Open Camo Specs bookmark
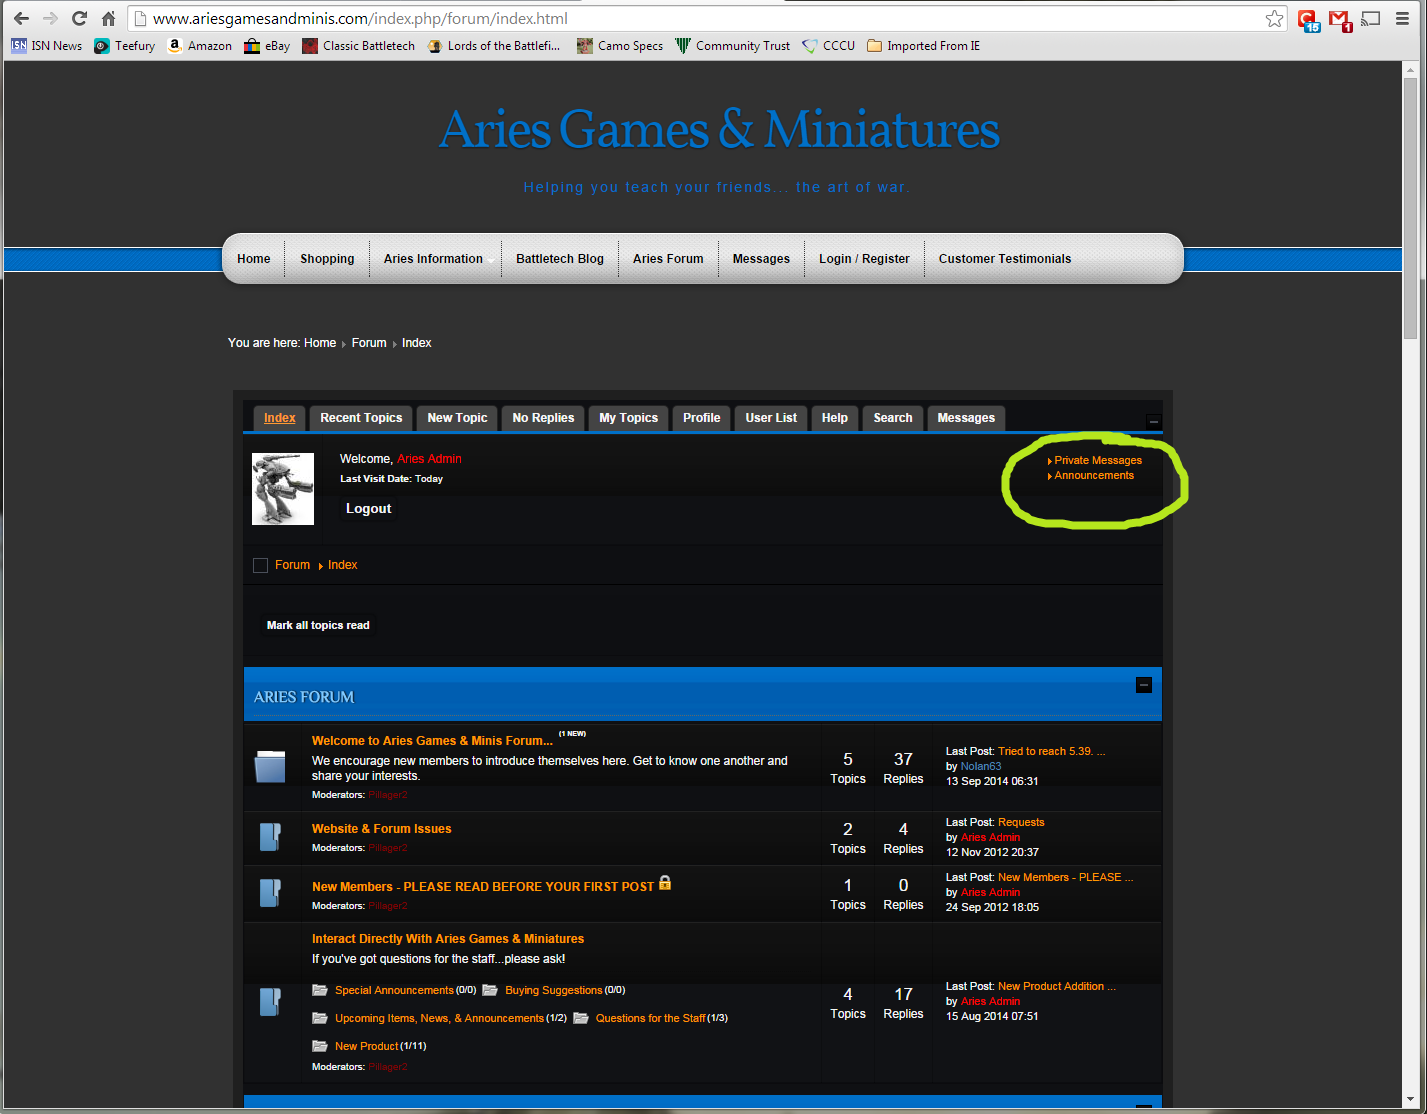Viewport: 1427px width, 1114px height. pyautogui.click(x=620, y=45)
